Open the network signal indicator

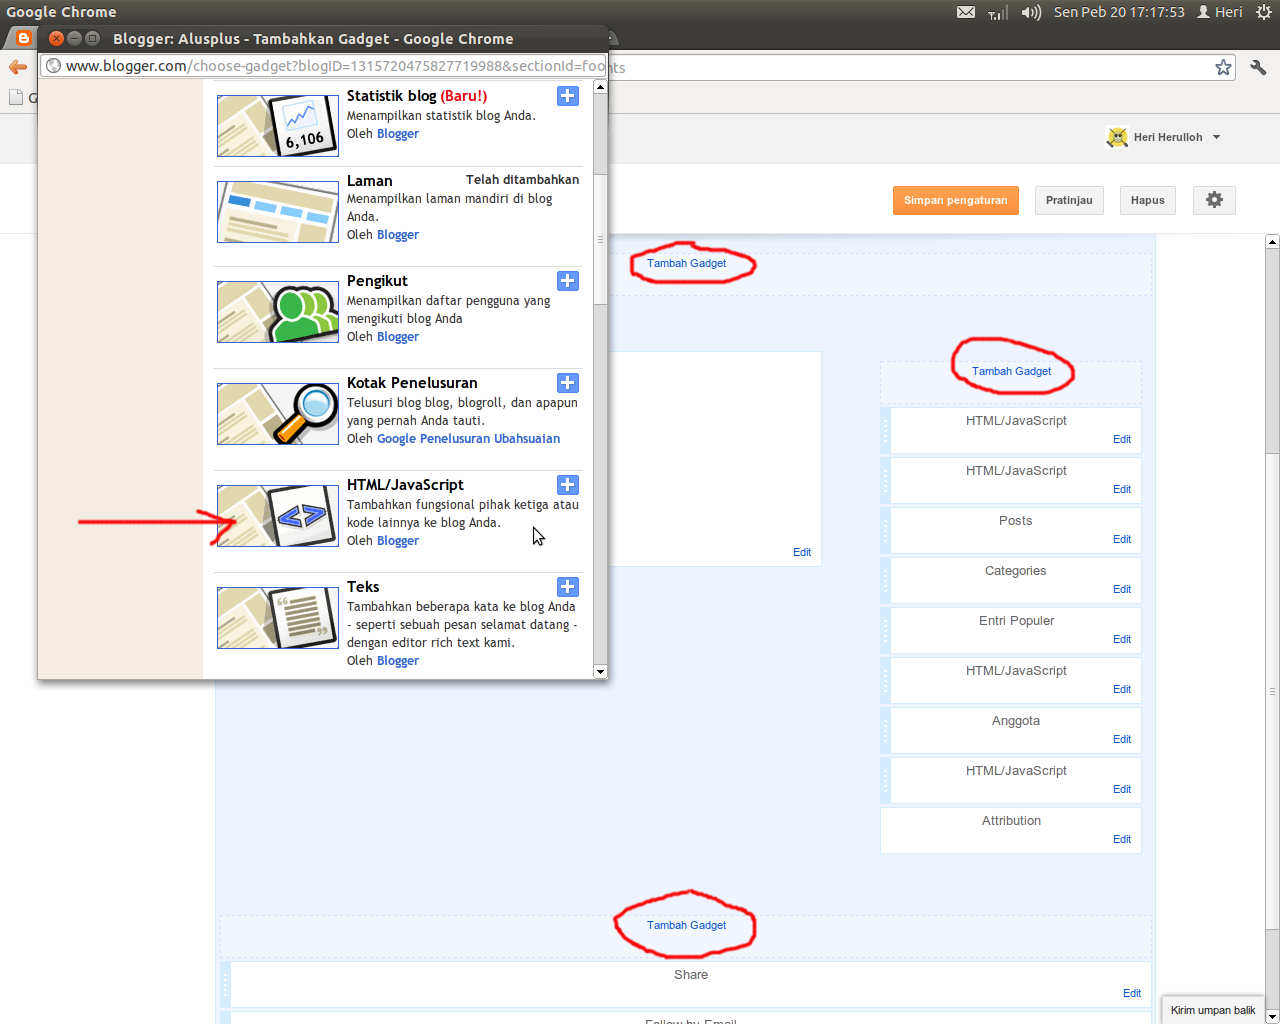tap(998, 12)
